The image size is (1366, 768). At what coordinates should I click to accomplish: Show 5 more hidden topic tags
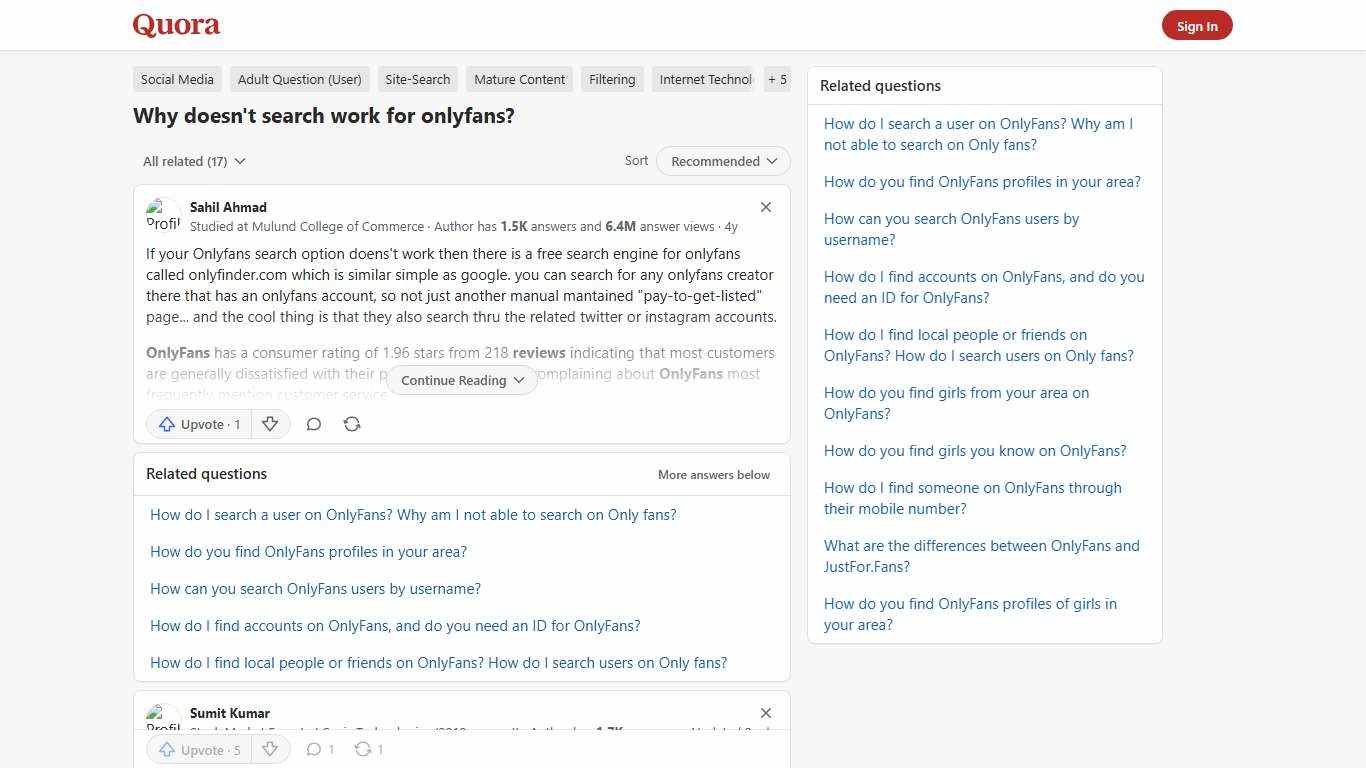[x=777, y=79]
